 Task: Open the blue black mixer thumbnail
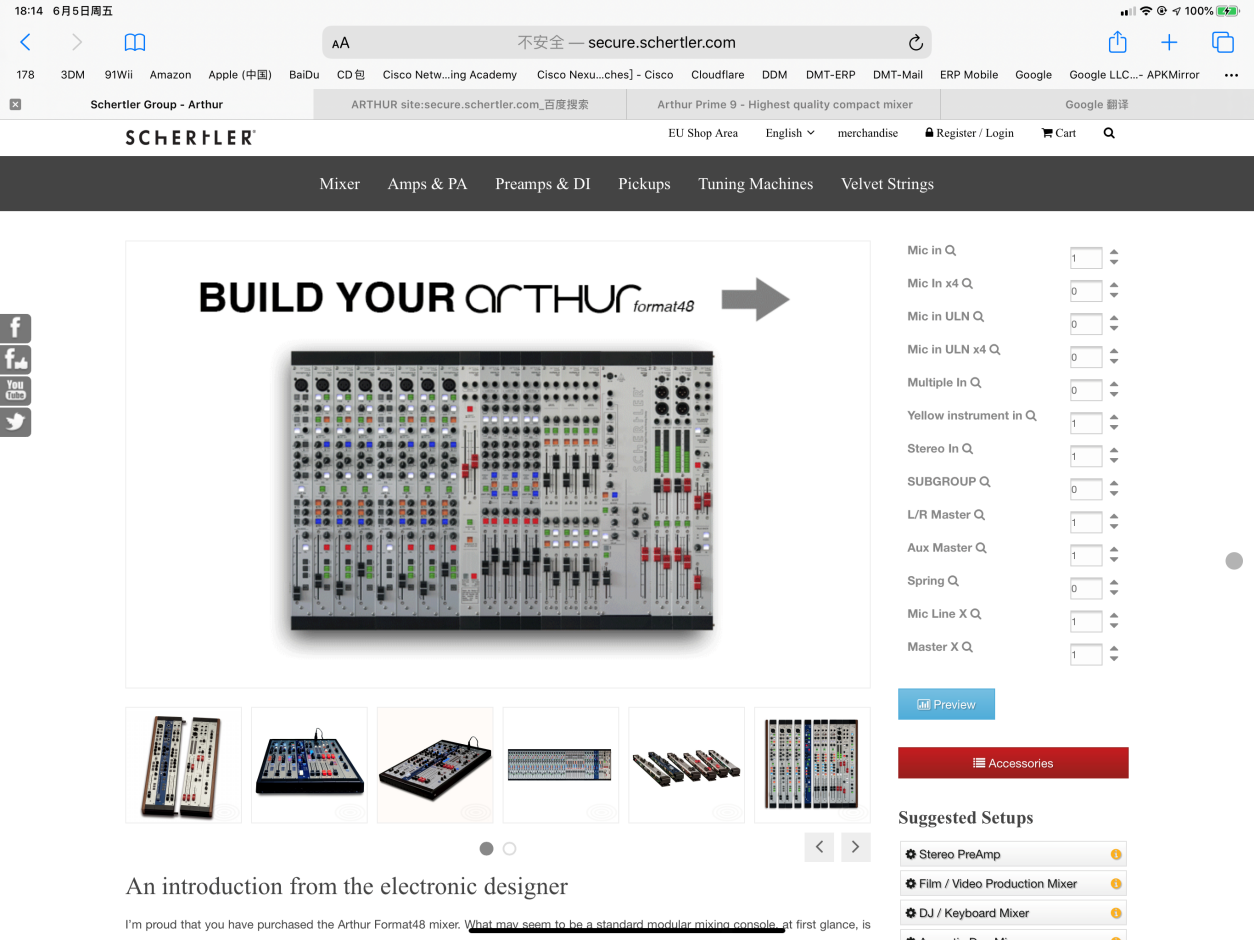click(x=309, y=765)
